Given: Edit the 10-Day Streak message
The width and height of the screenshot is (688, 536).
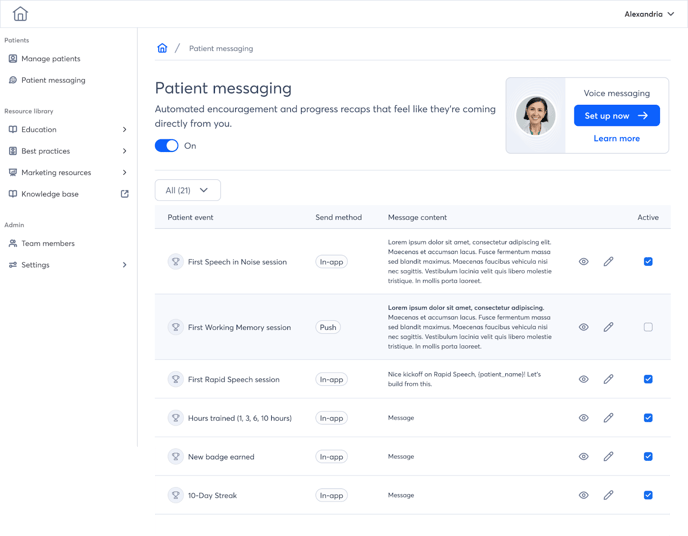Looking at the screenshot, I should click(608, 495).
